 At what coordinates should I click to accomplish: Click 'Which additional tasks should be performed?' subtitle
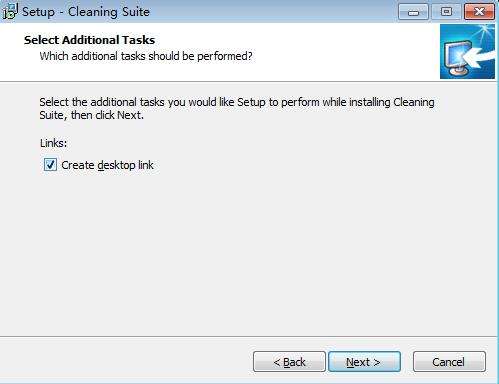tap(146, 56)
